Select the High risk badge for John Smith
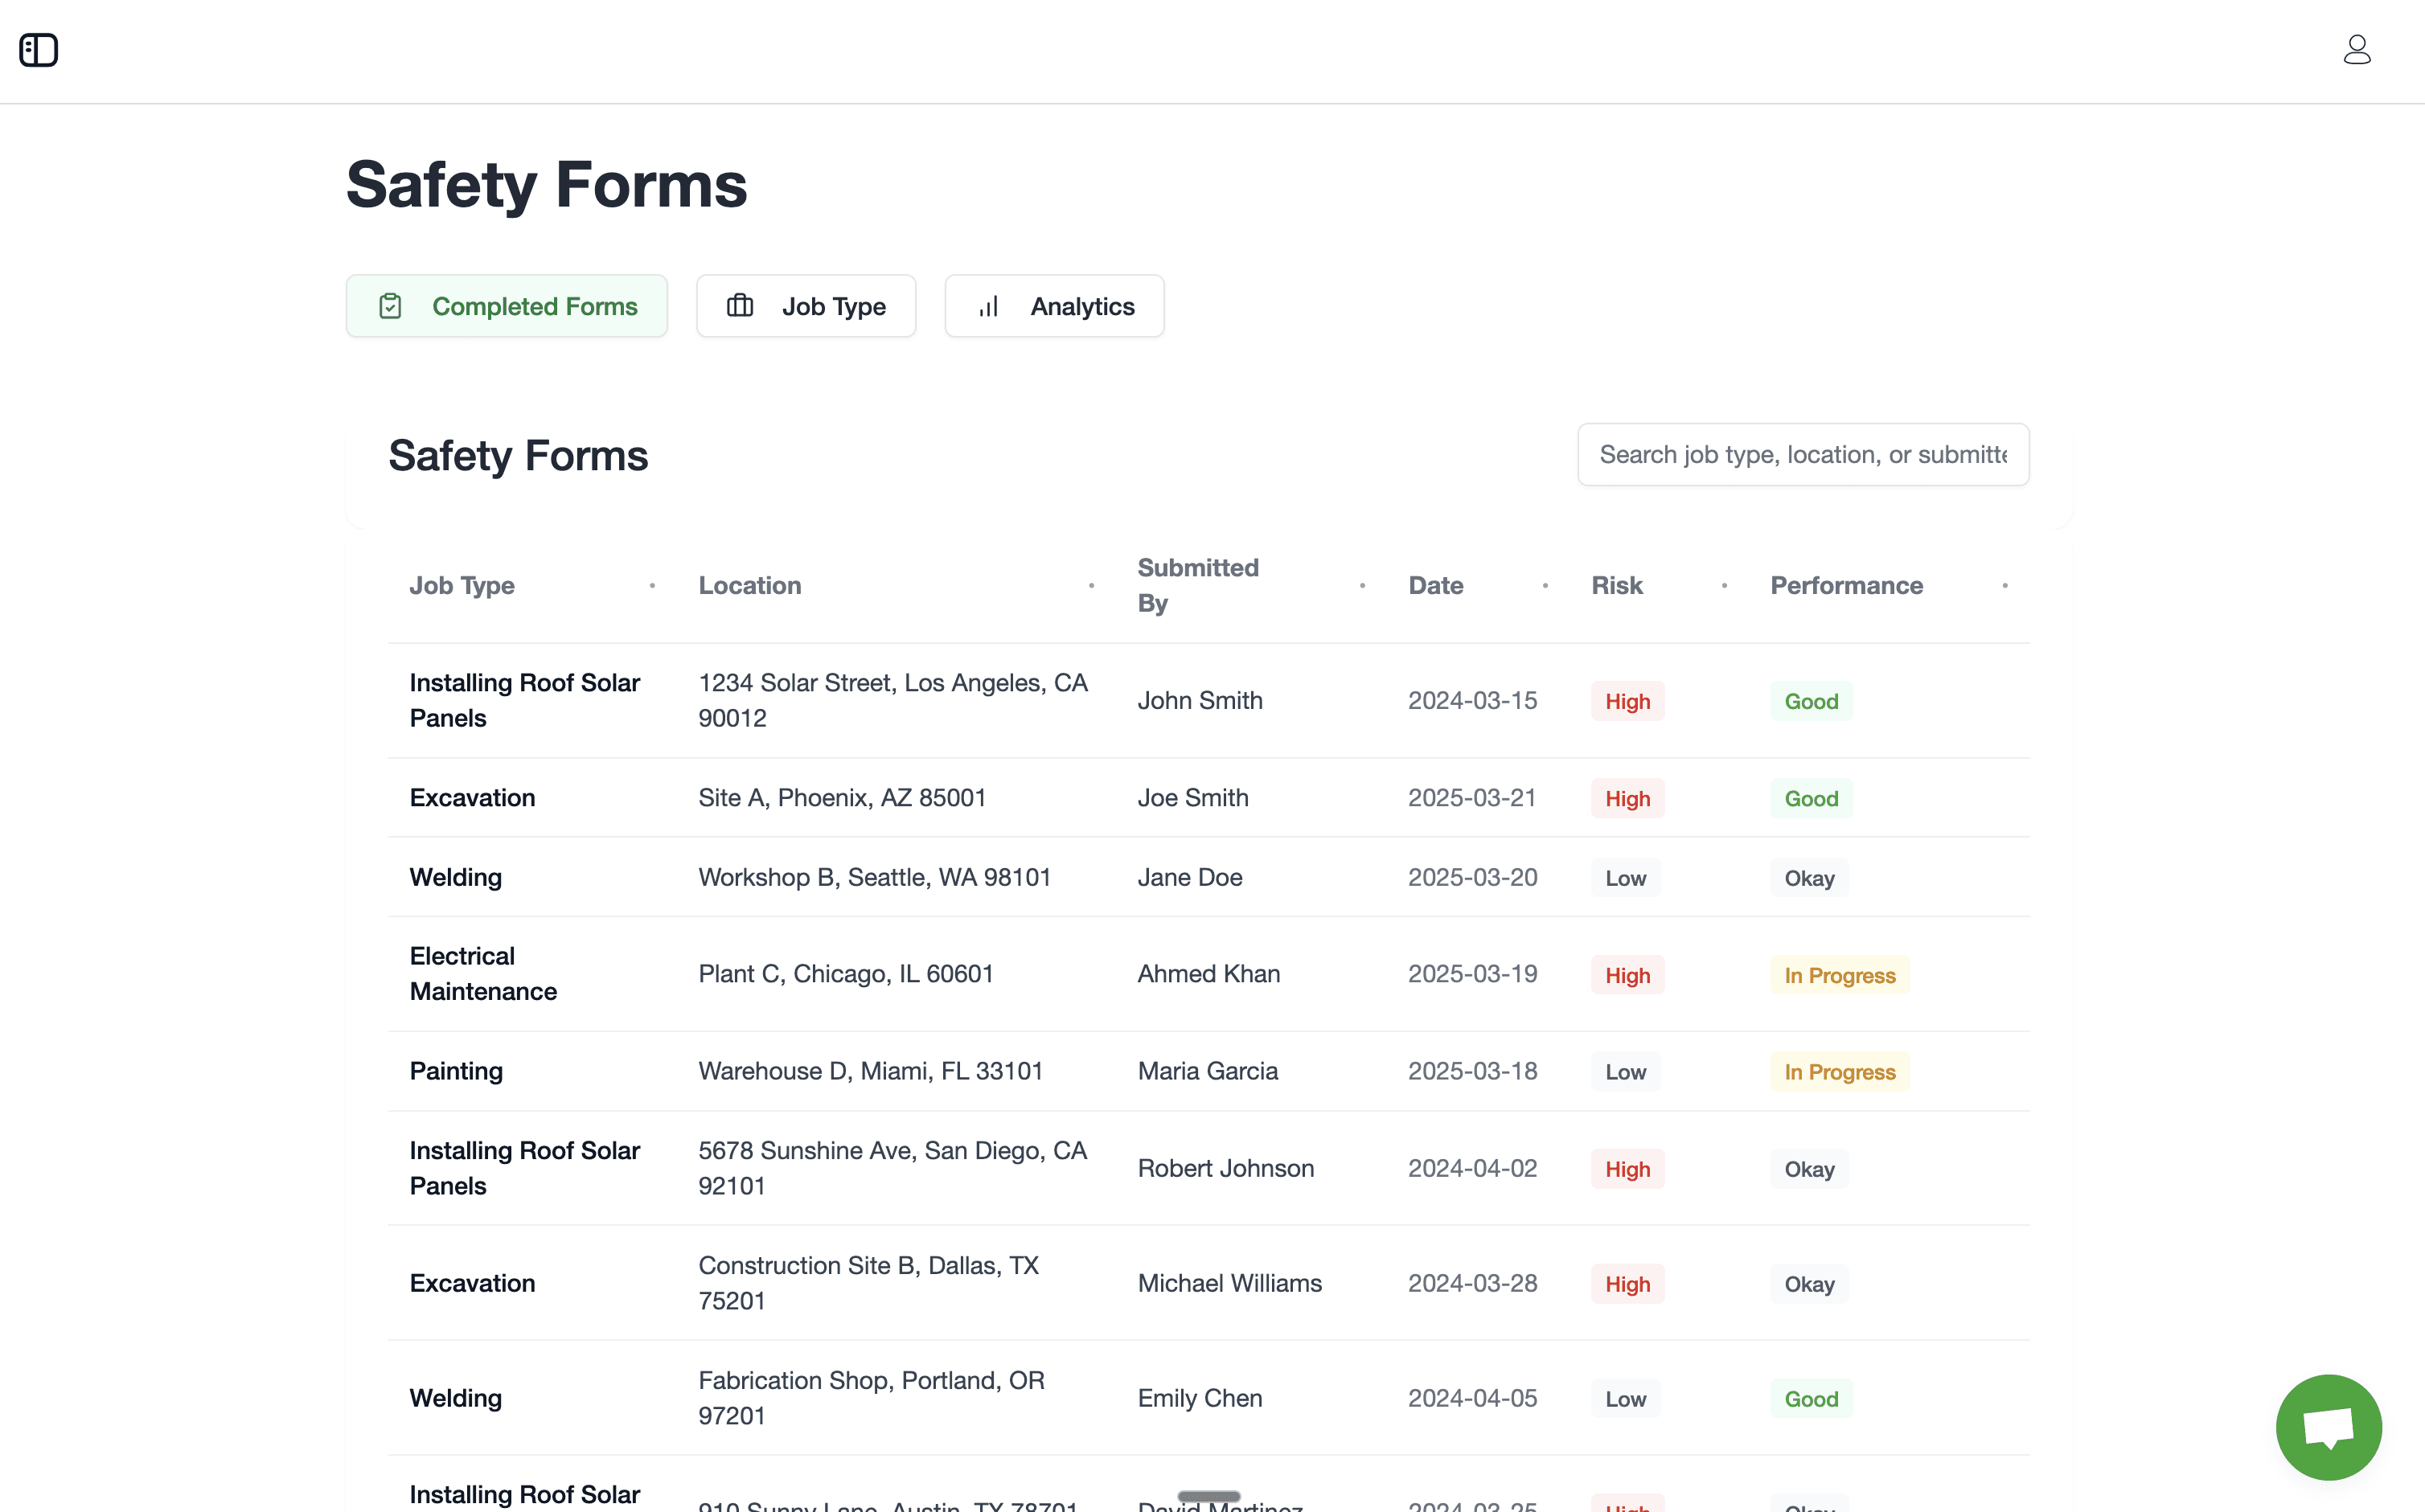 (x=1627, y=702)
